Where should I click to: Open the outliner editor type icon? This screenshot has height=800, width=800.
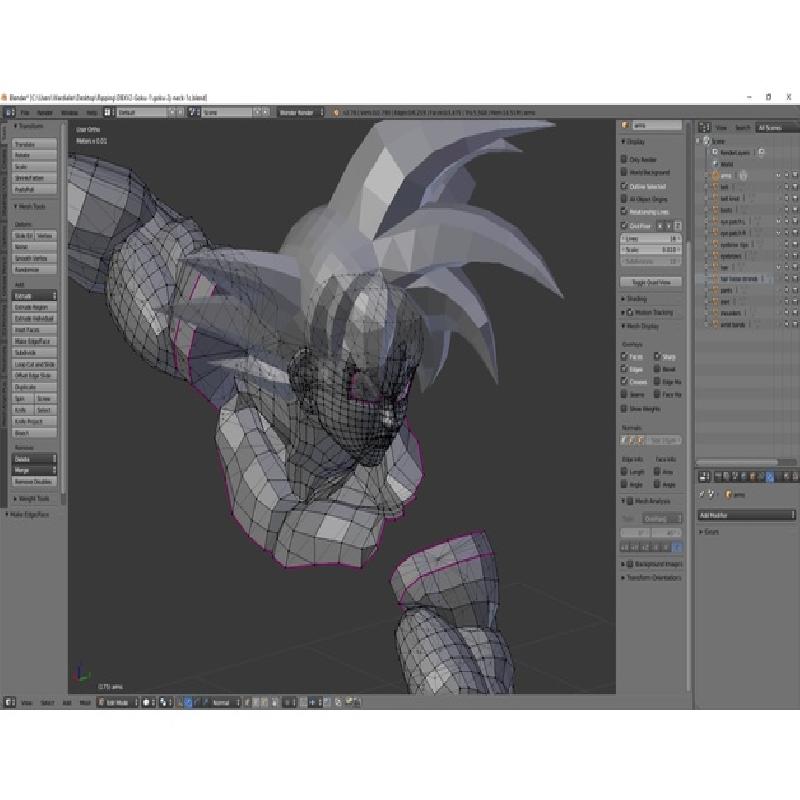coord(704,128)
